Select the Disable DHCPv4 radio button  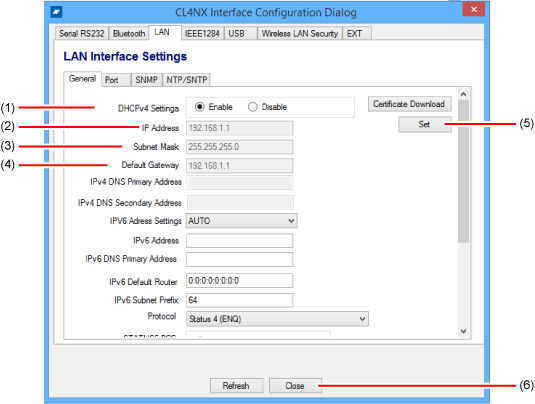252,107
